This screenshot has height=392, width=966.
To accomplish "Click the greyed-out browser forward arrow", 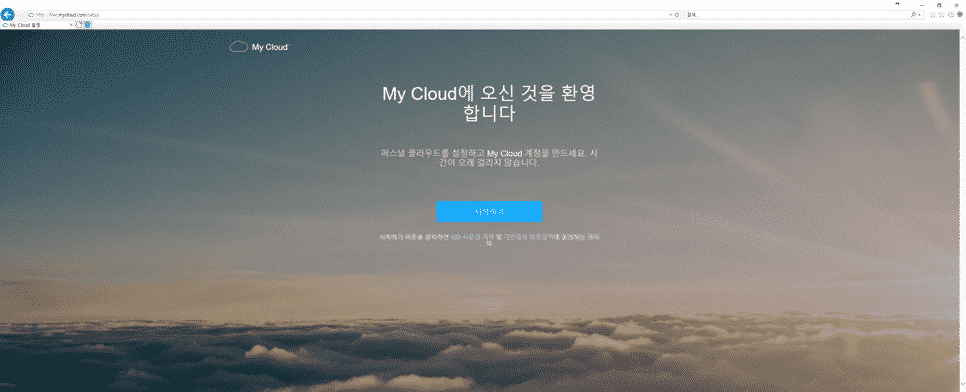I will 21,14.
